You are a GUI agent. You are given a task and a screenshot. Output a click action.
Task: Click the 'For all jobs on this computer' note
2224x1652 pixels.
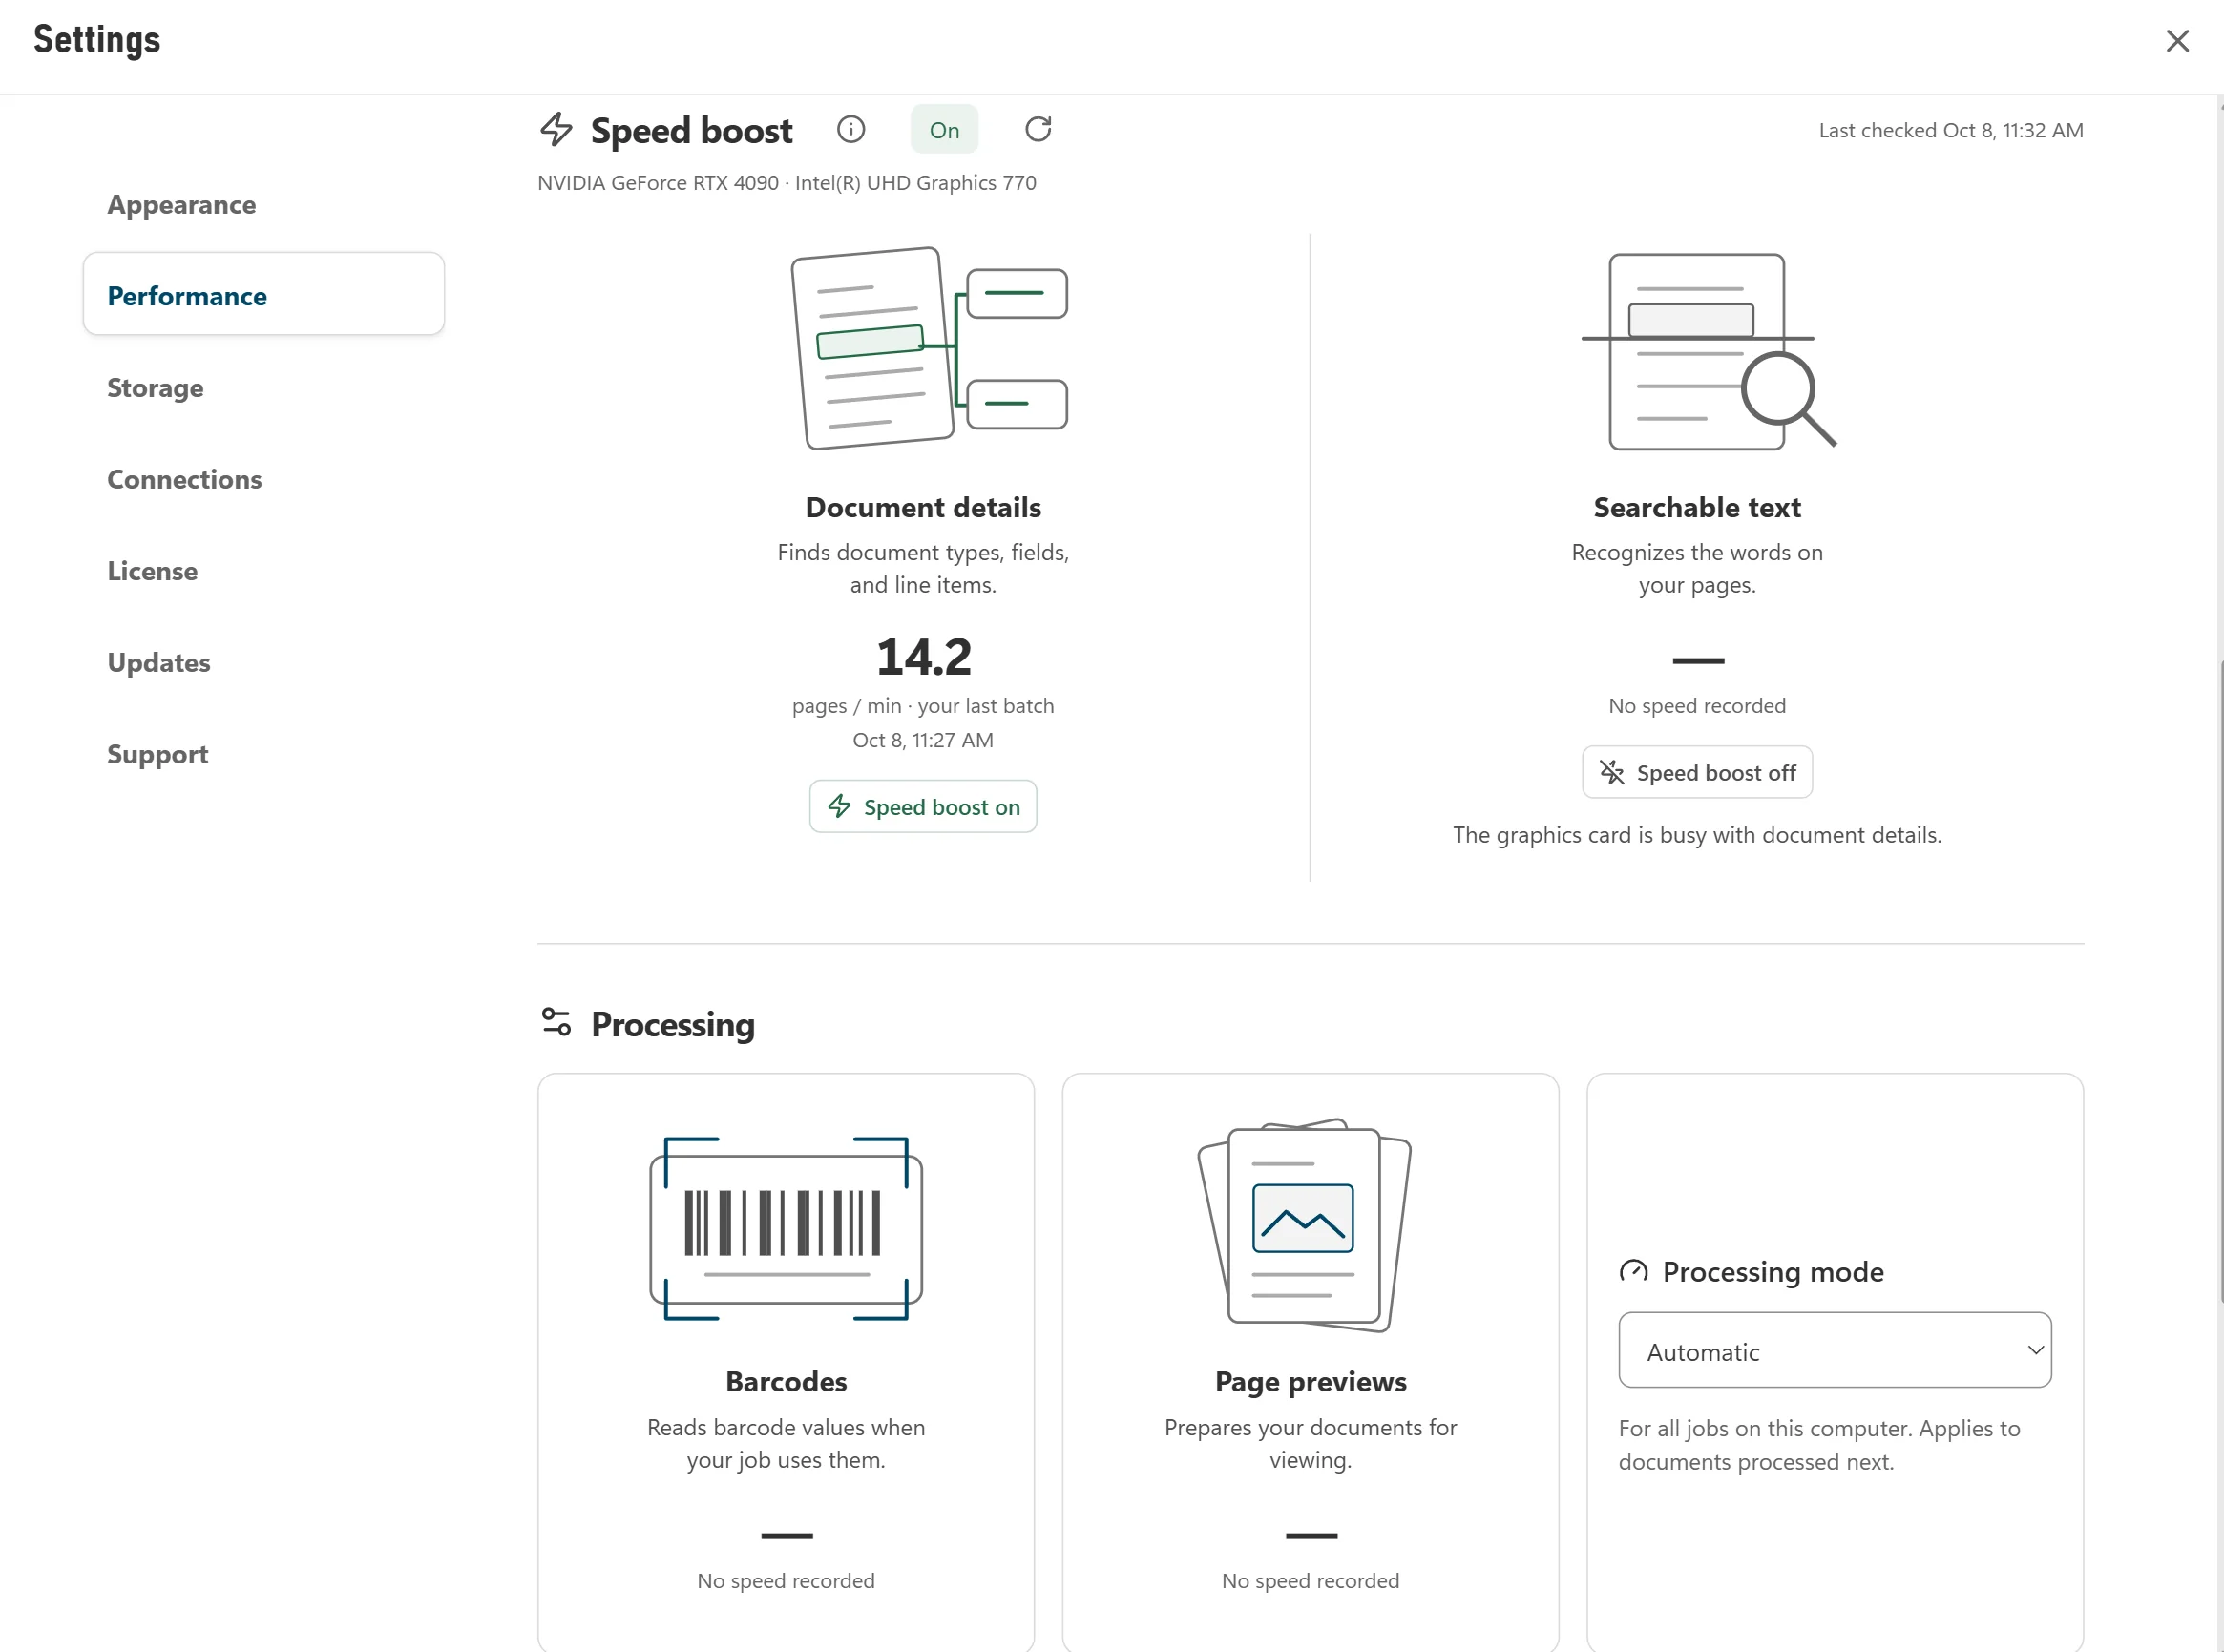[x=1820, y=1445]
